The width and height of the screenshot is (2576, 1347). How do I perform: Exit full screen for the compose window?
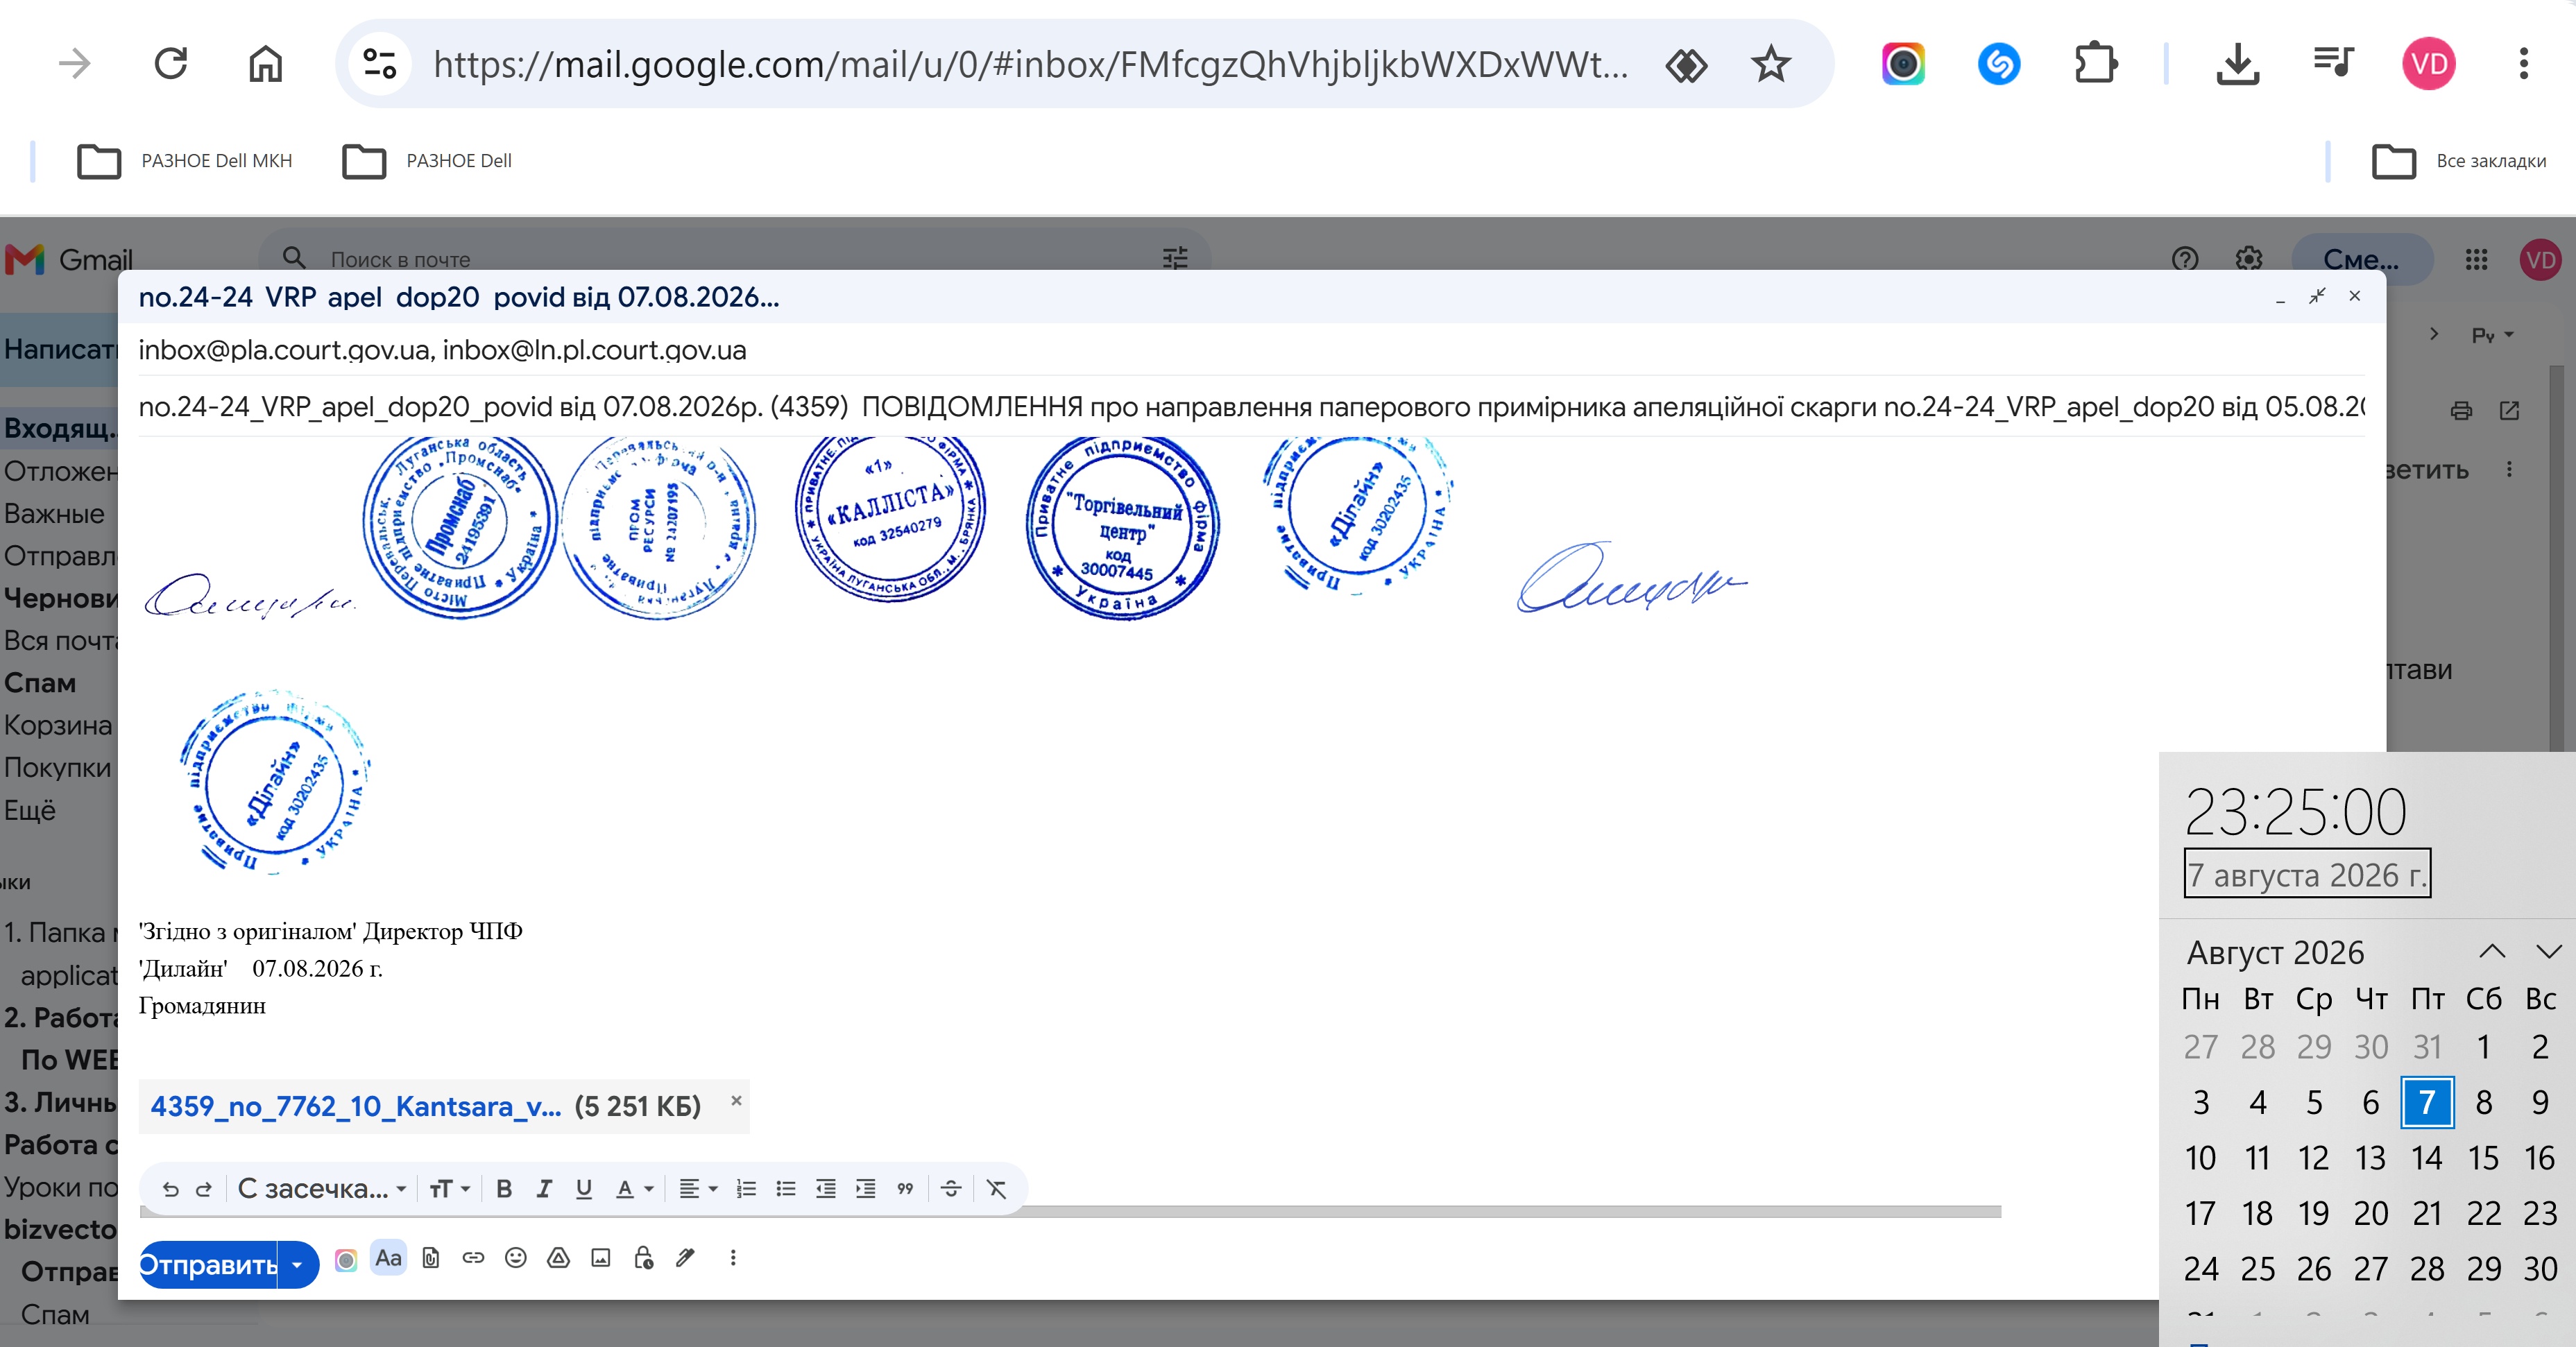pos(2317,296)
